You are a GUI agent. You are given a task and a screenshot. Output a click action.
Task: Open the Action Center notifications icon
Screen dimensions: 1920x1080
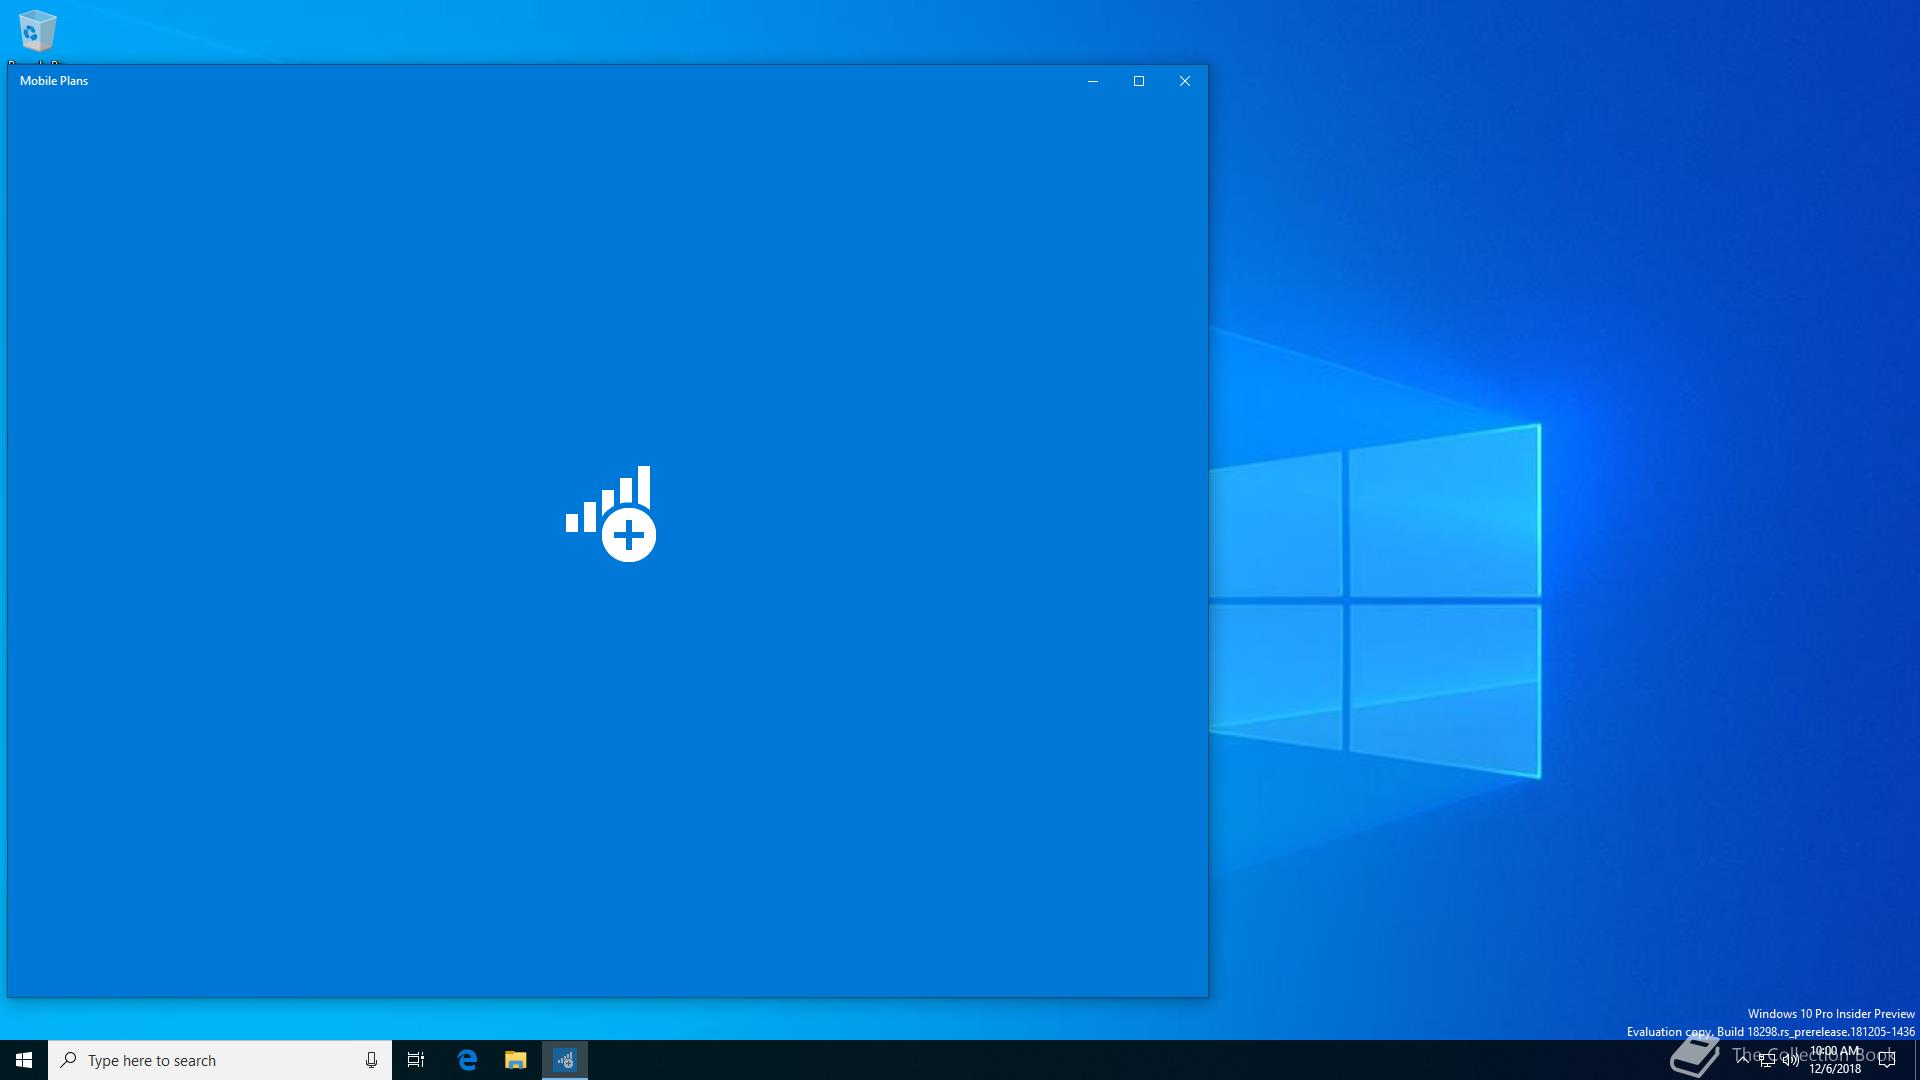coord(1887,1060)
